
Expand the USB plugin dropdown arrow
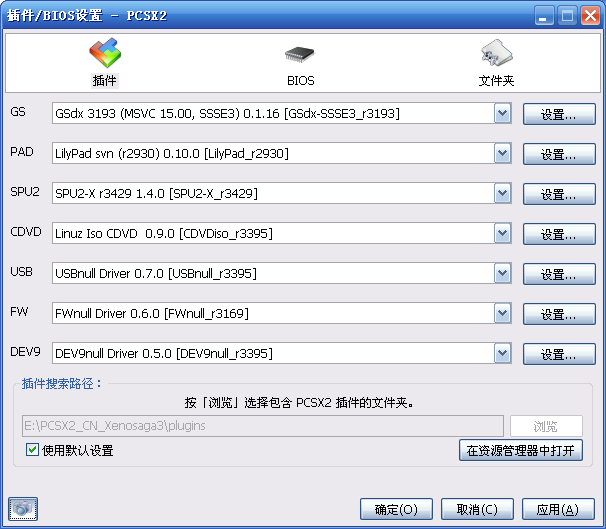point(502,273)
